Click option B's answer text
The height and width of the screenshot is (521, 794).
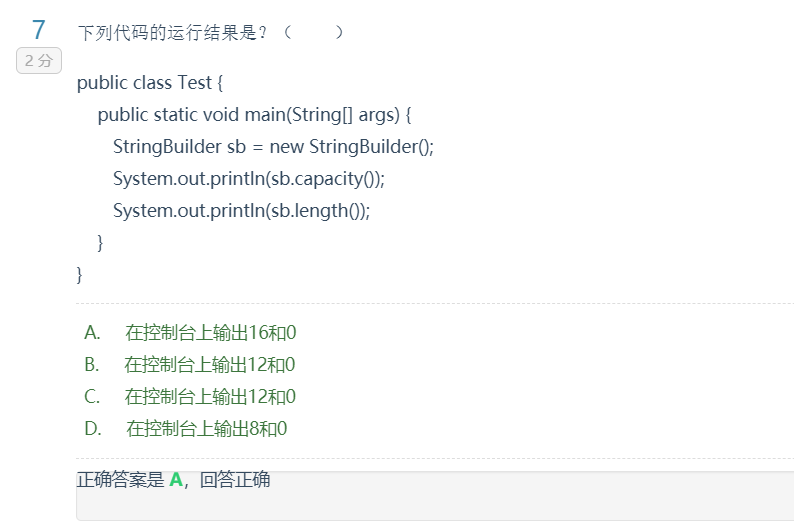click(210, 365)
